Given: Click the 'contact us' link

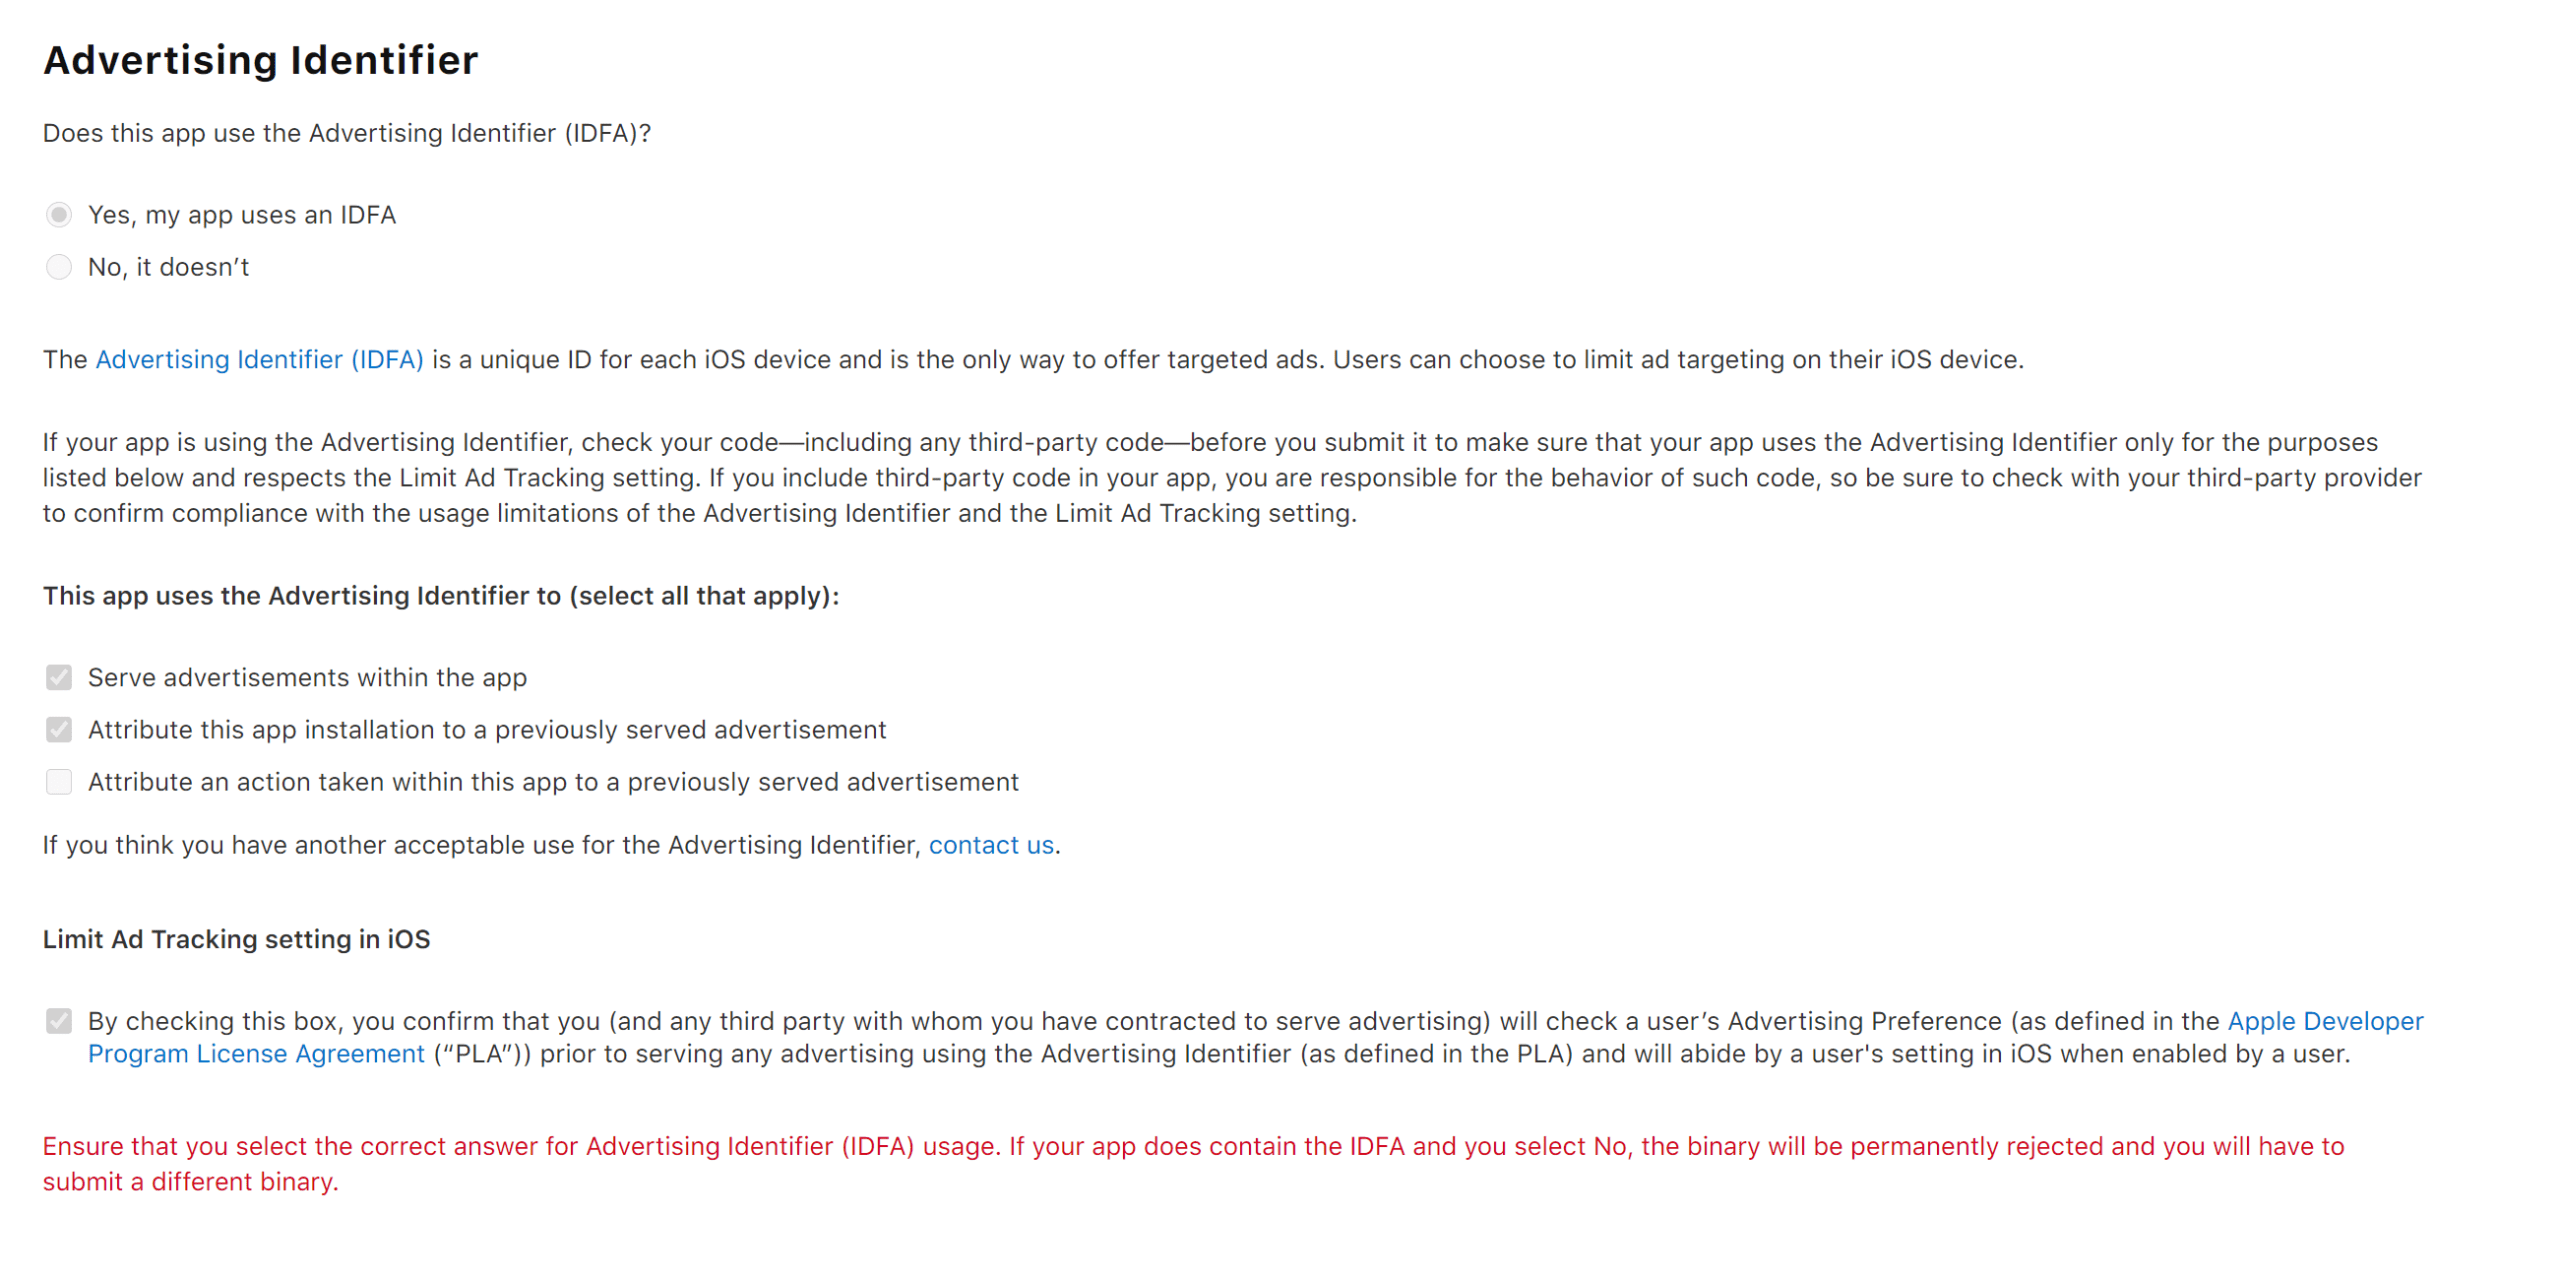Looking at the screenshot, I should pyautogui.click(x=991, y=846).
